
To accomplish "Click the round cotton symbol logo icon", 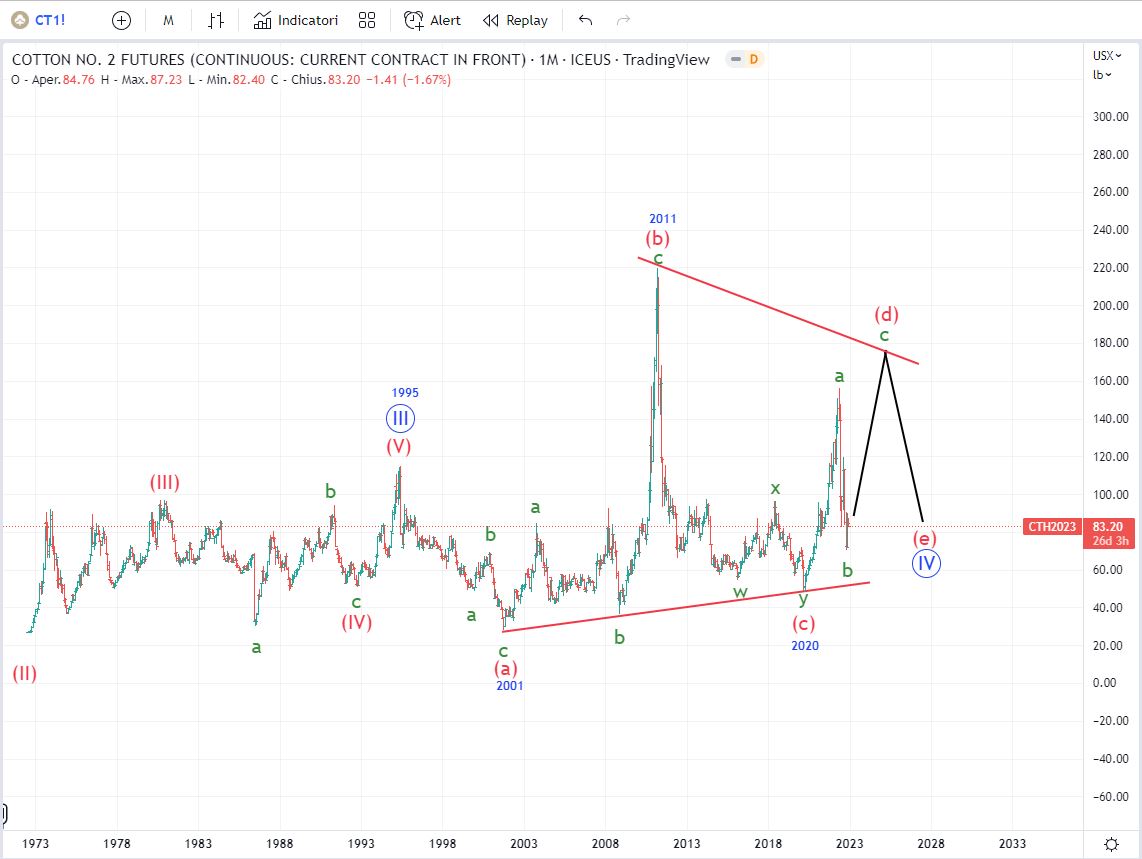I will click(x=20, y=20).
